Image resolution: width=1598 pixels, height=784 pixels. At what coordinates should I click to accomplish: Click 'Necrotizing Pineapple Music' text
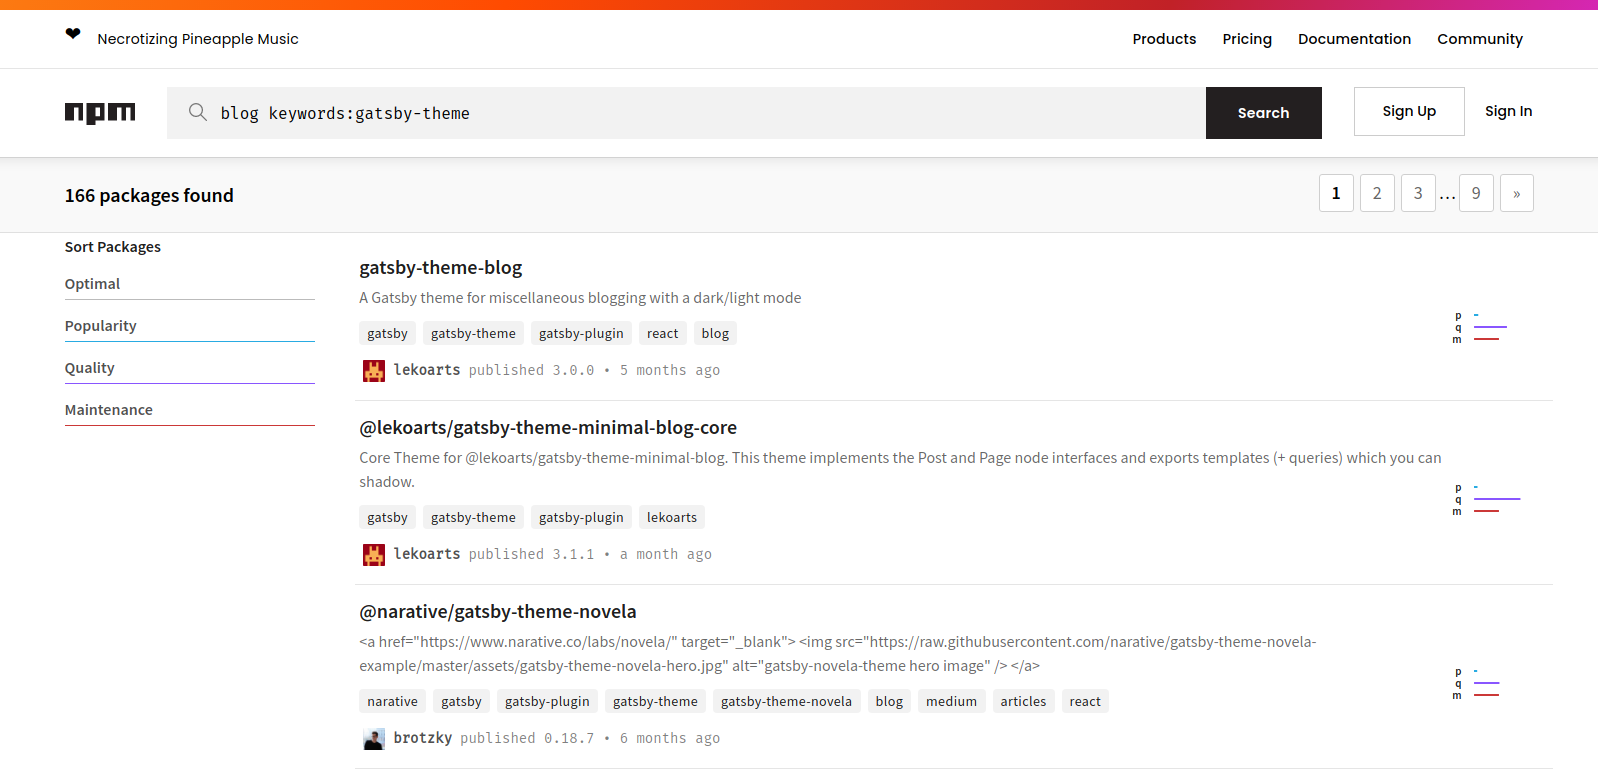(198, 39)
